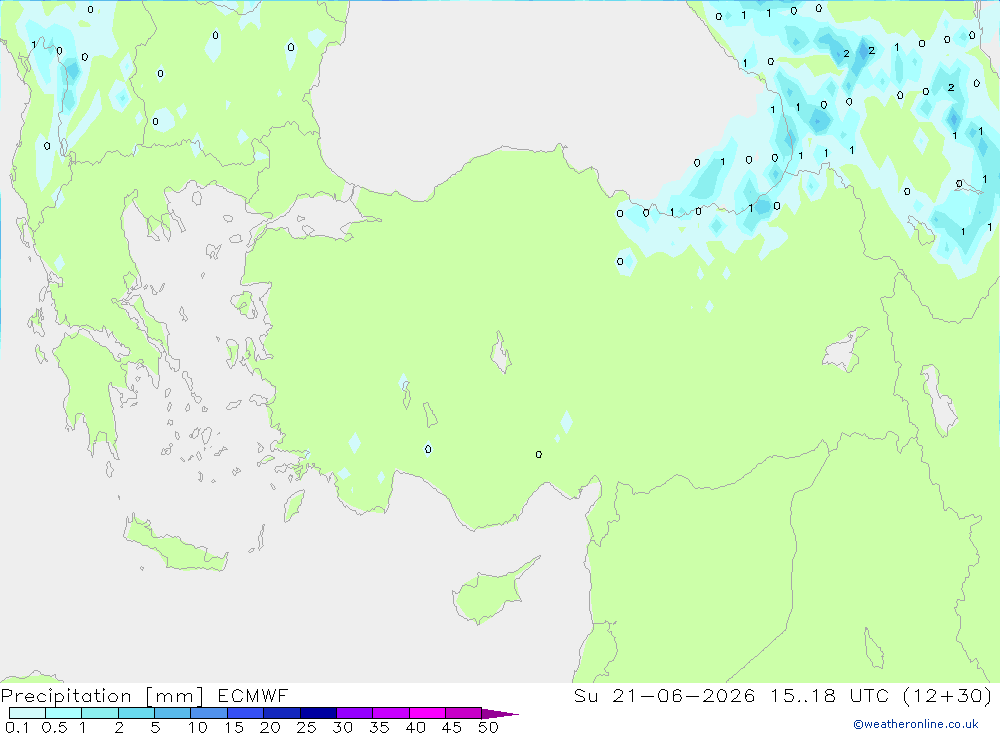Click the "Su" weekday label
1000x733 pixels.
click(585, 695)
